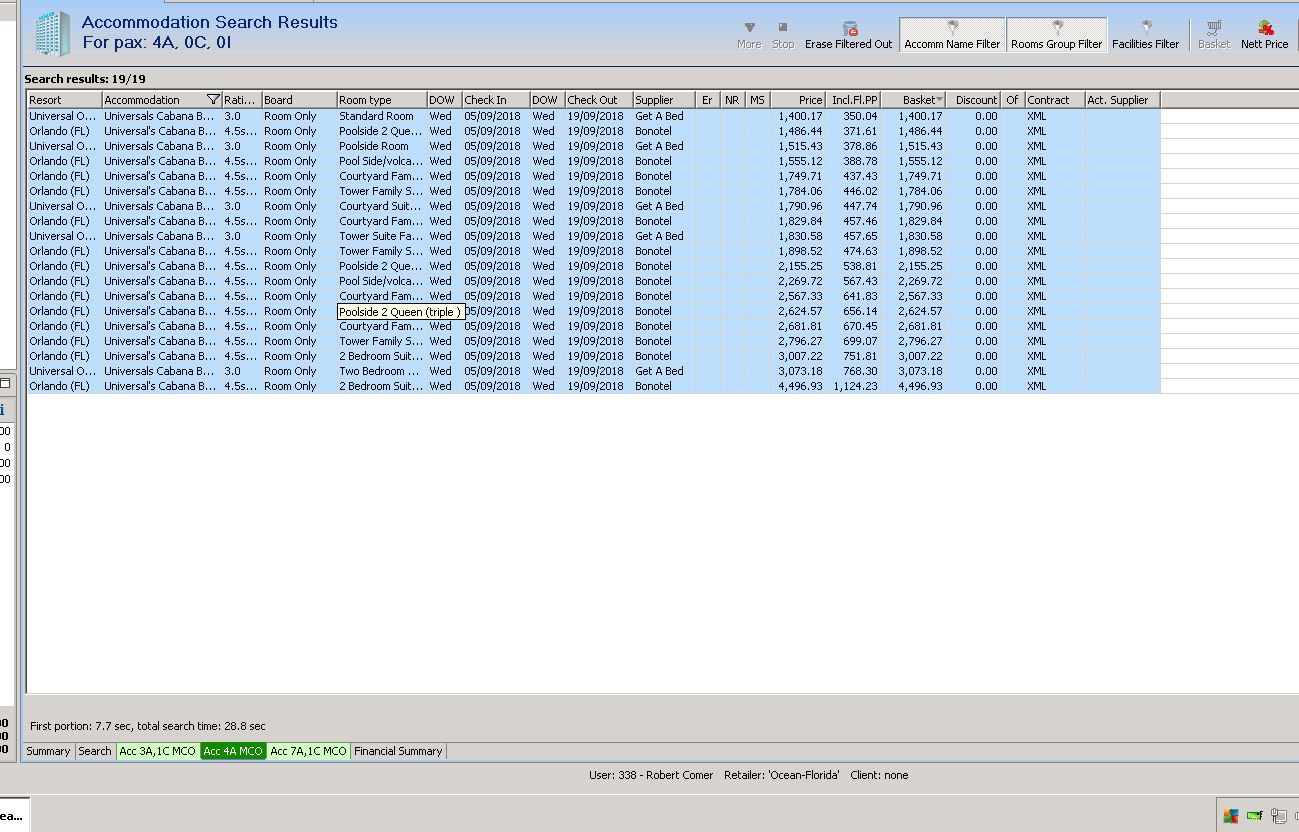This screenshot has height=832, width=1299.
Task: Click the price cell 2,796.27
Action: pyautogui.click(x=800, y=341)
